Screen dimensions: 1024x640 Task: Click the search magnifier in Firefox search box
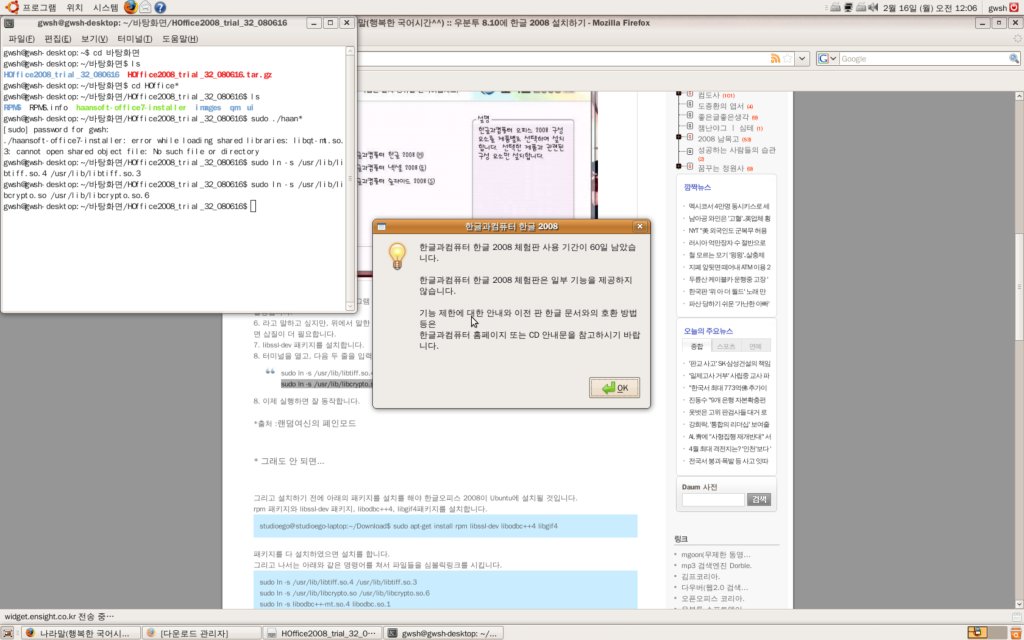[1014, 59]
